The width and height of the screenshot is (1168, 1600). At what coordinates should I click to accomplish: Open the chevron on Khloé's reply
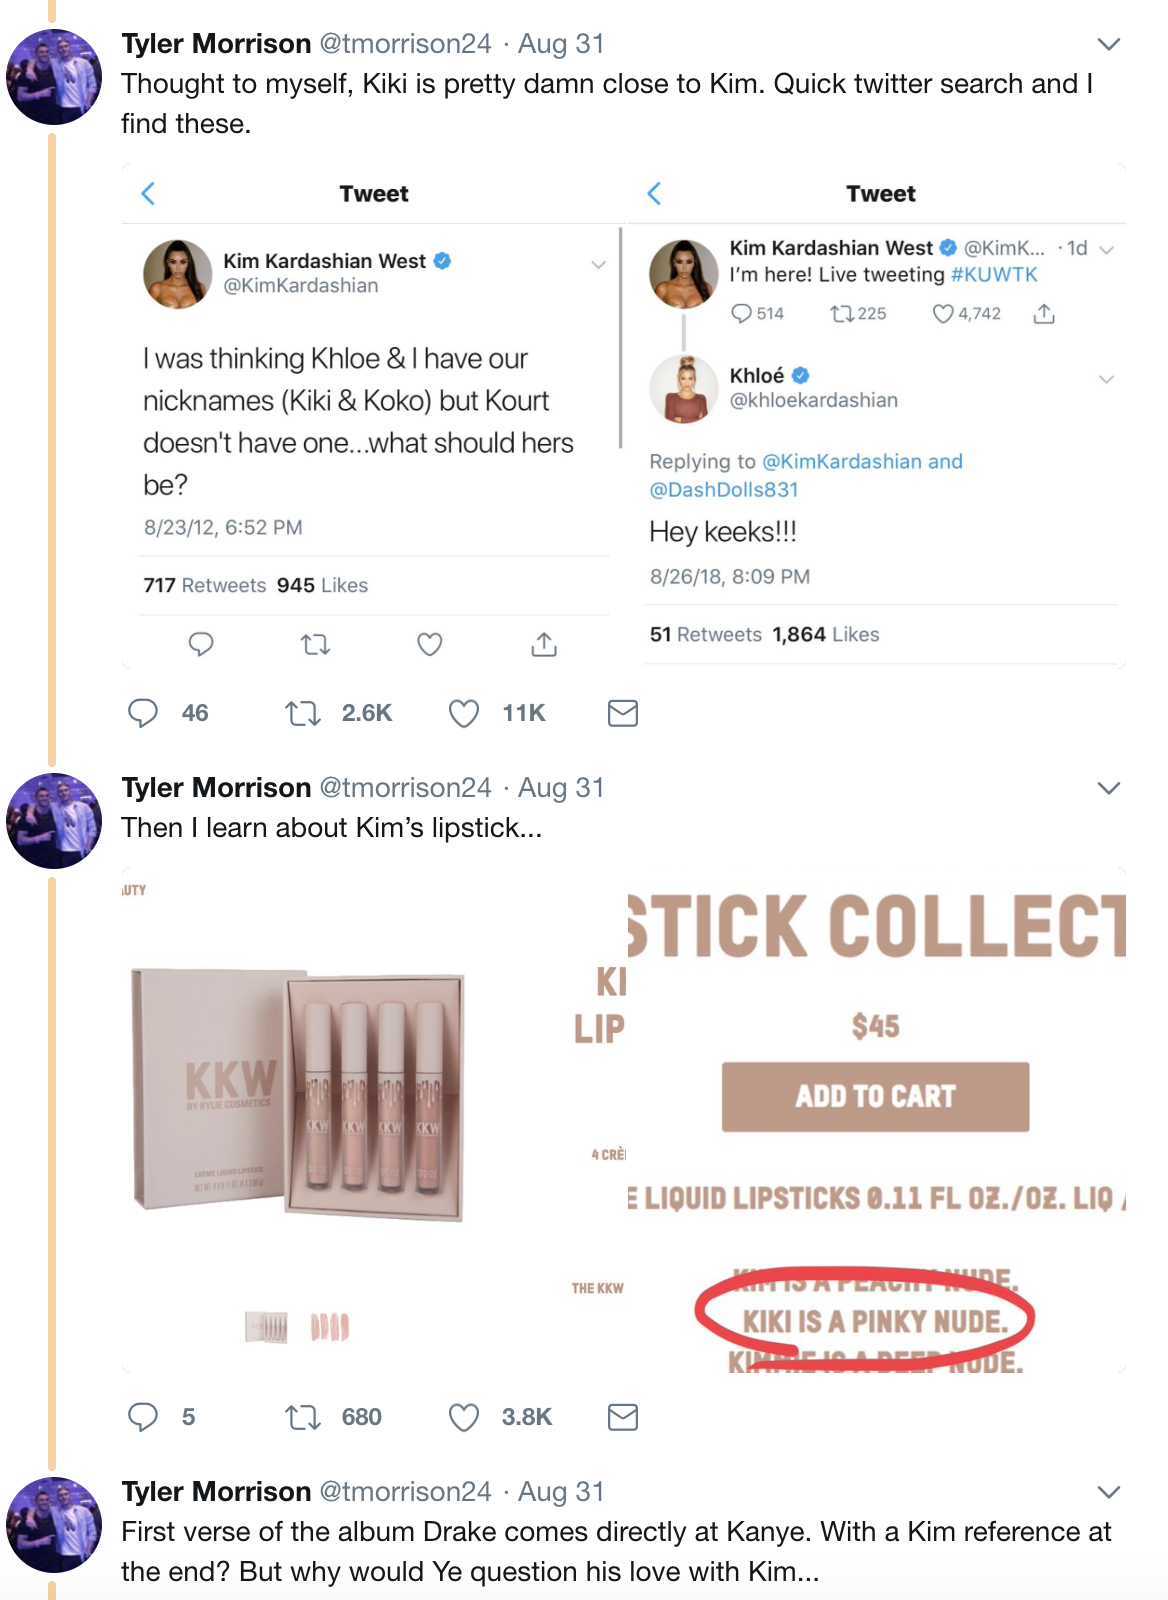(1106, 378)
